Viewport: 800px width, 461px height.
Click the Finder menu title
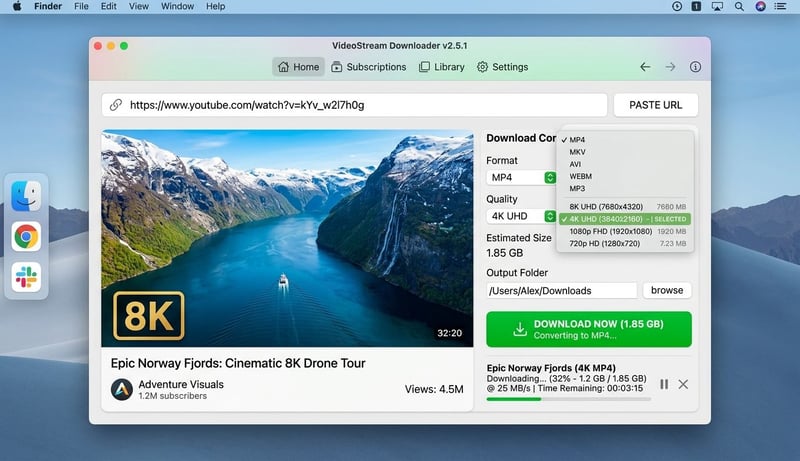point(48,6)
